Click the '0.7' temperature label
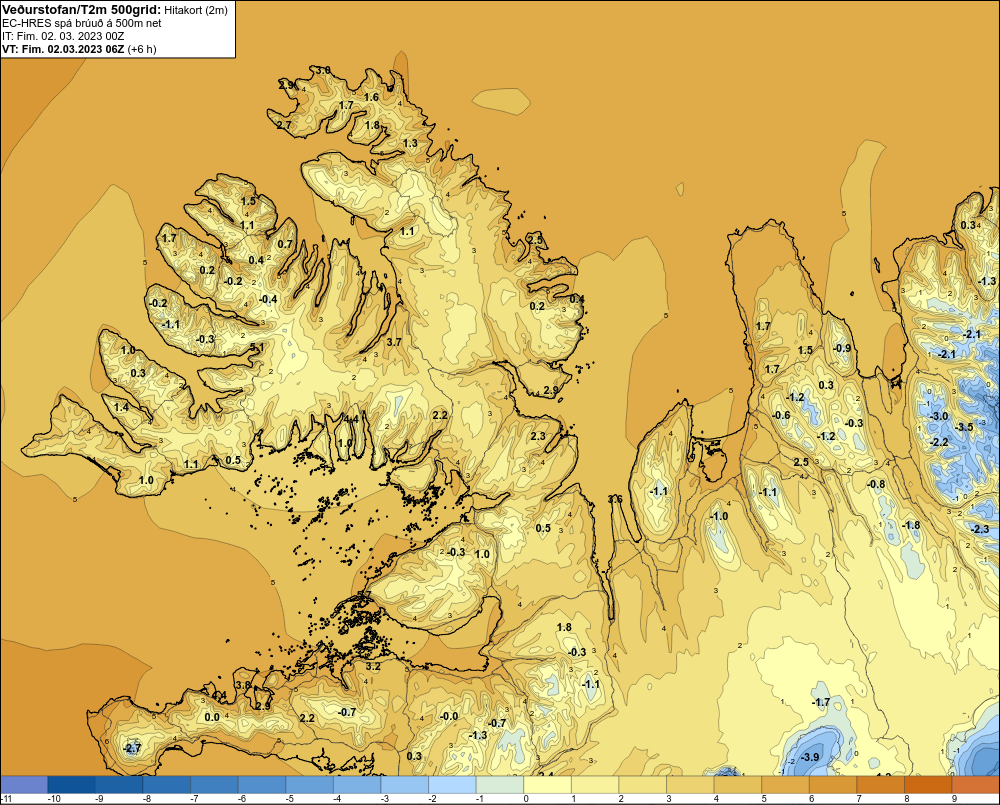This screenshot has height=805, width=1000. pos(285,244)
